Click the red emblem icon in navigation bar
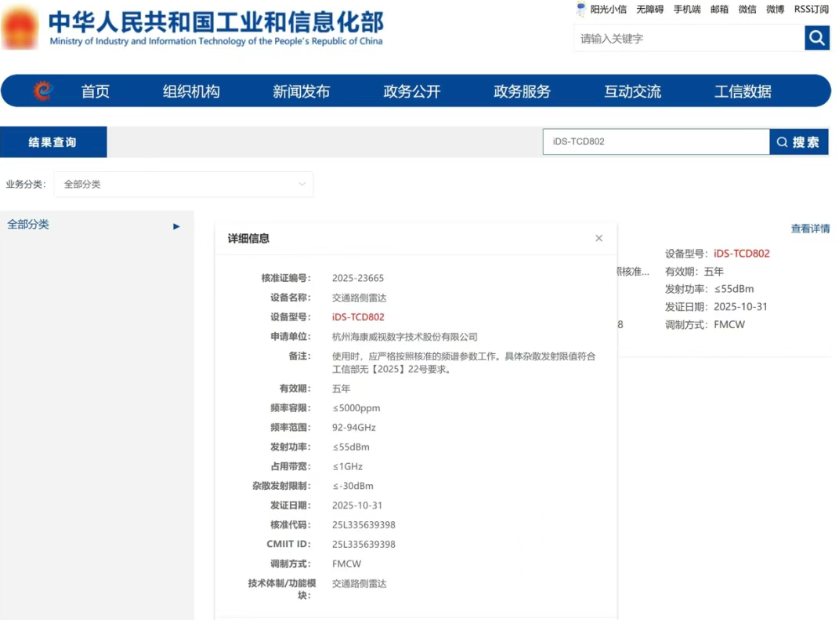This screenshot has width=837, height=620. [42, 91]
